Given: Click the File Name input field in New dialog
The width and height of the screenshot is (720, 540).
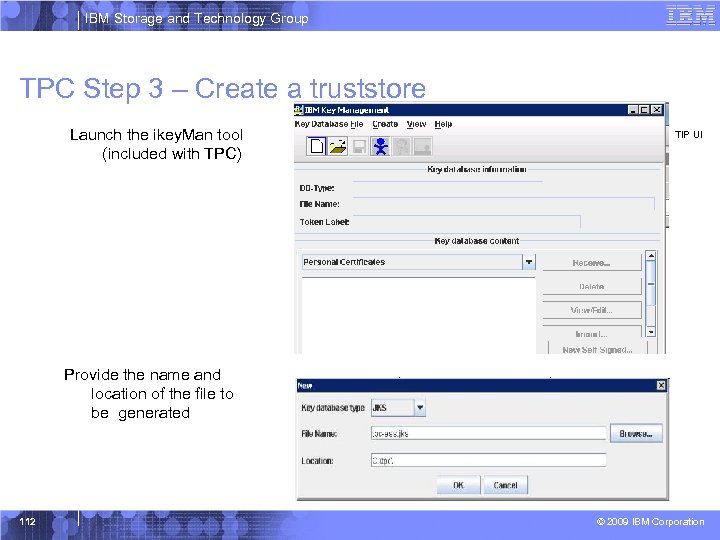Looking at the screenshot, I should point(489,433).
